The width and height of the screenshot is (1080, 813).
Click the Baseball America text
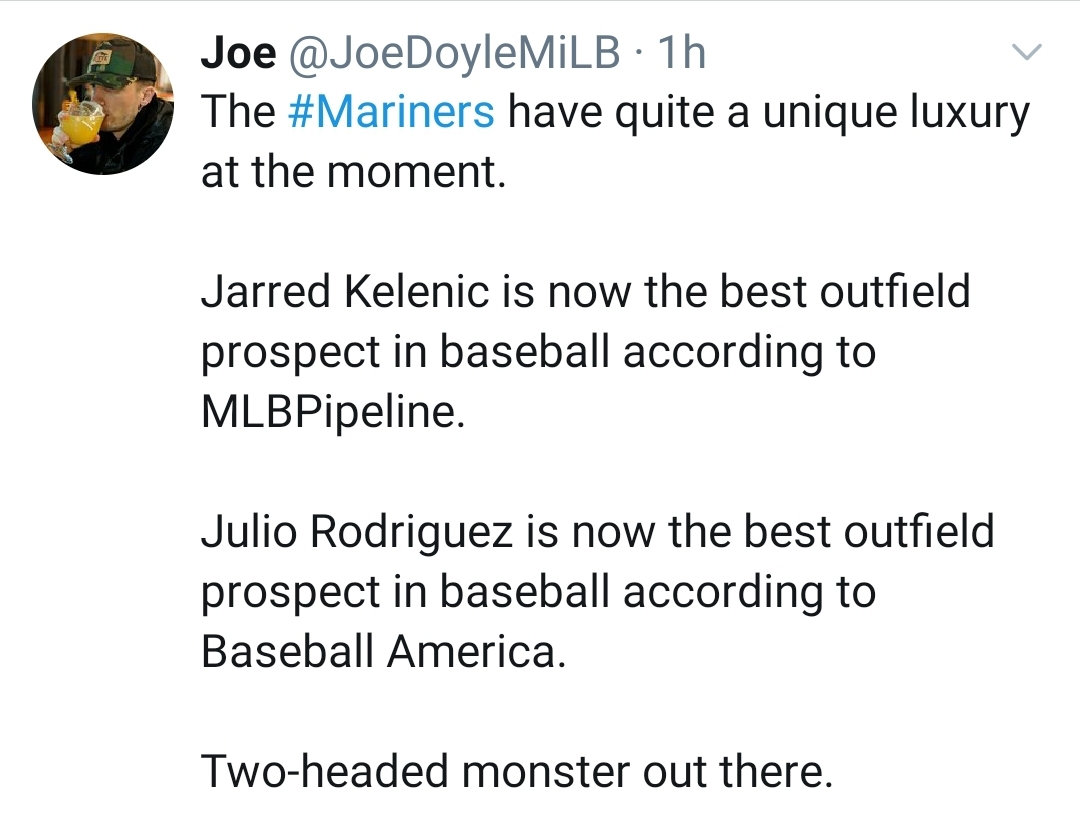point(384,651)
